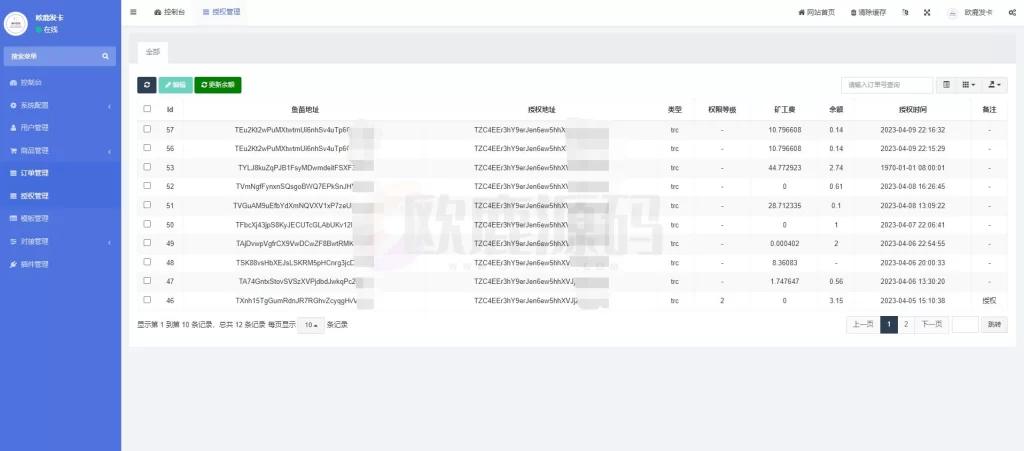The image size is (1024, 451).
Task: Open the page size 10 dropdown
Action: click(x=311, y=325)
